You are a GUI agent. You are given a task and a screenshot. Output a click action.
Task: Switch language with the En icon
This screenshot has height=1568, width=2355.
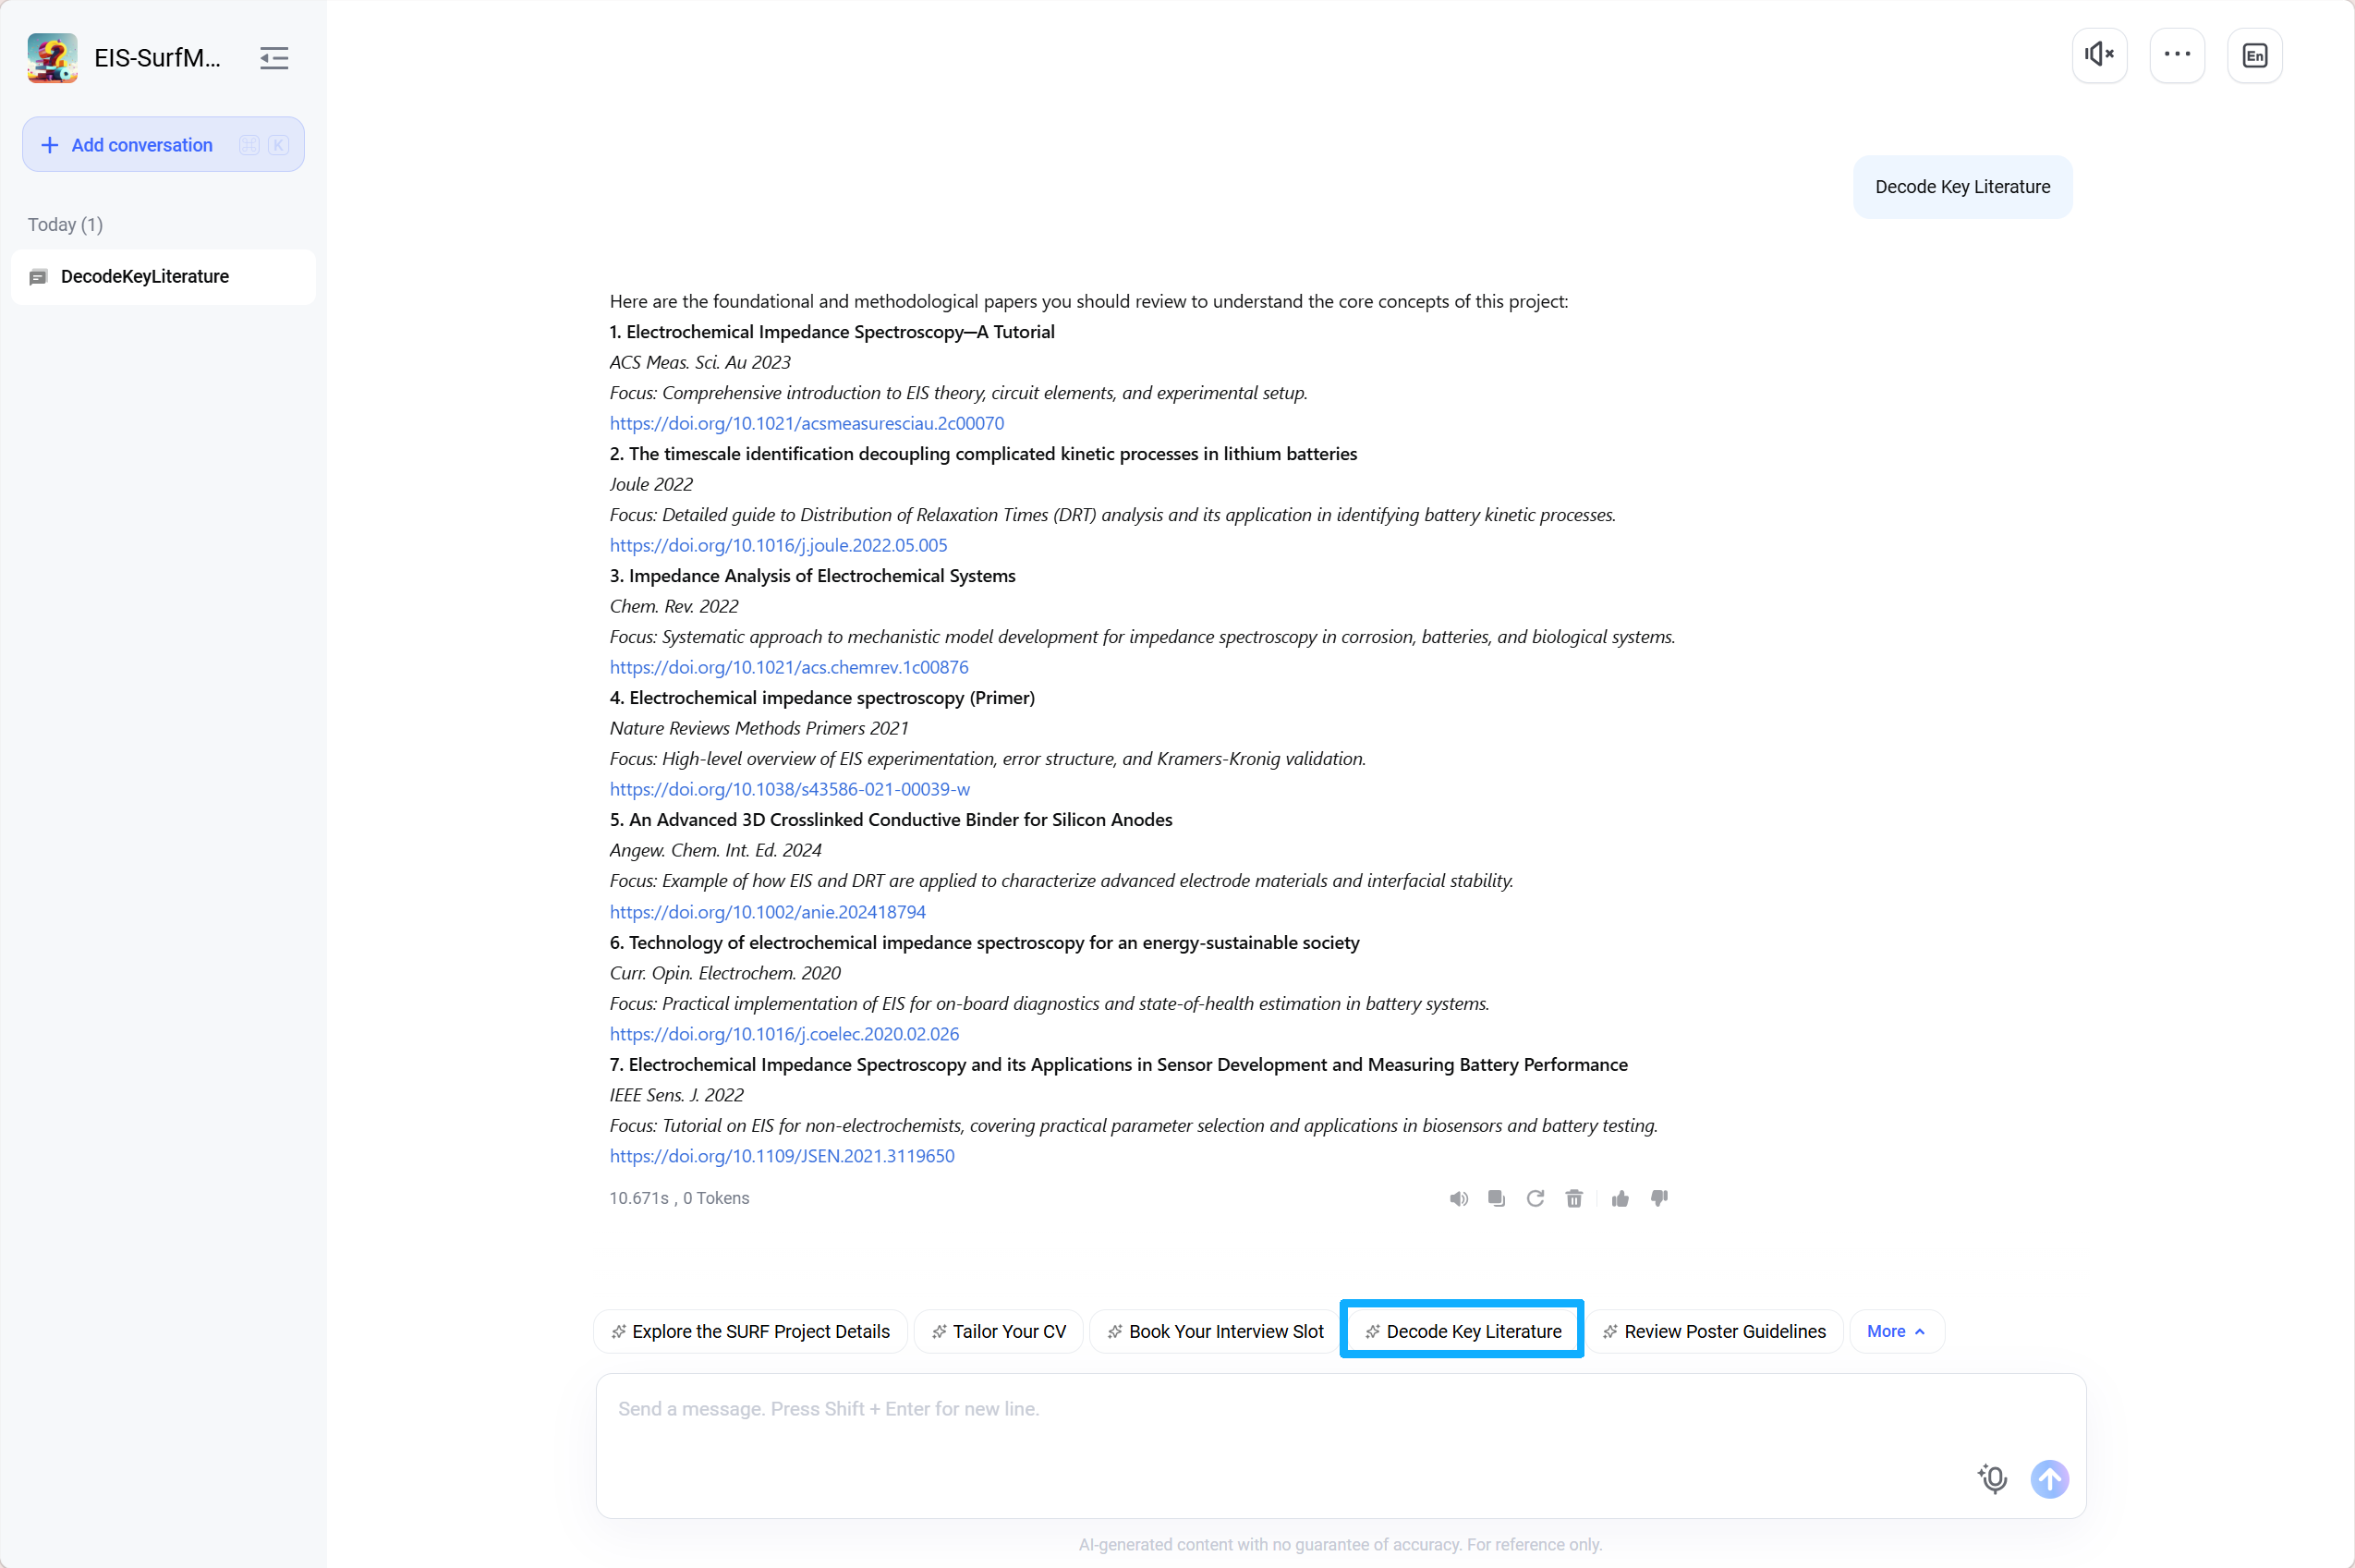[x=2254, y=55]
